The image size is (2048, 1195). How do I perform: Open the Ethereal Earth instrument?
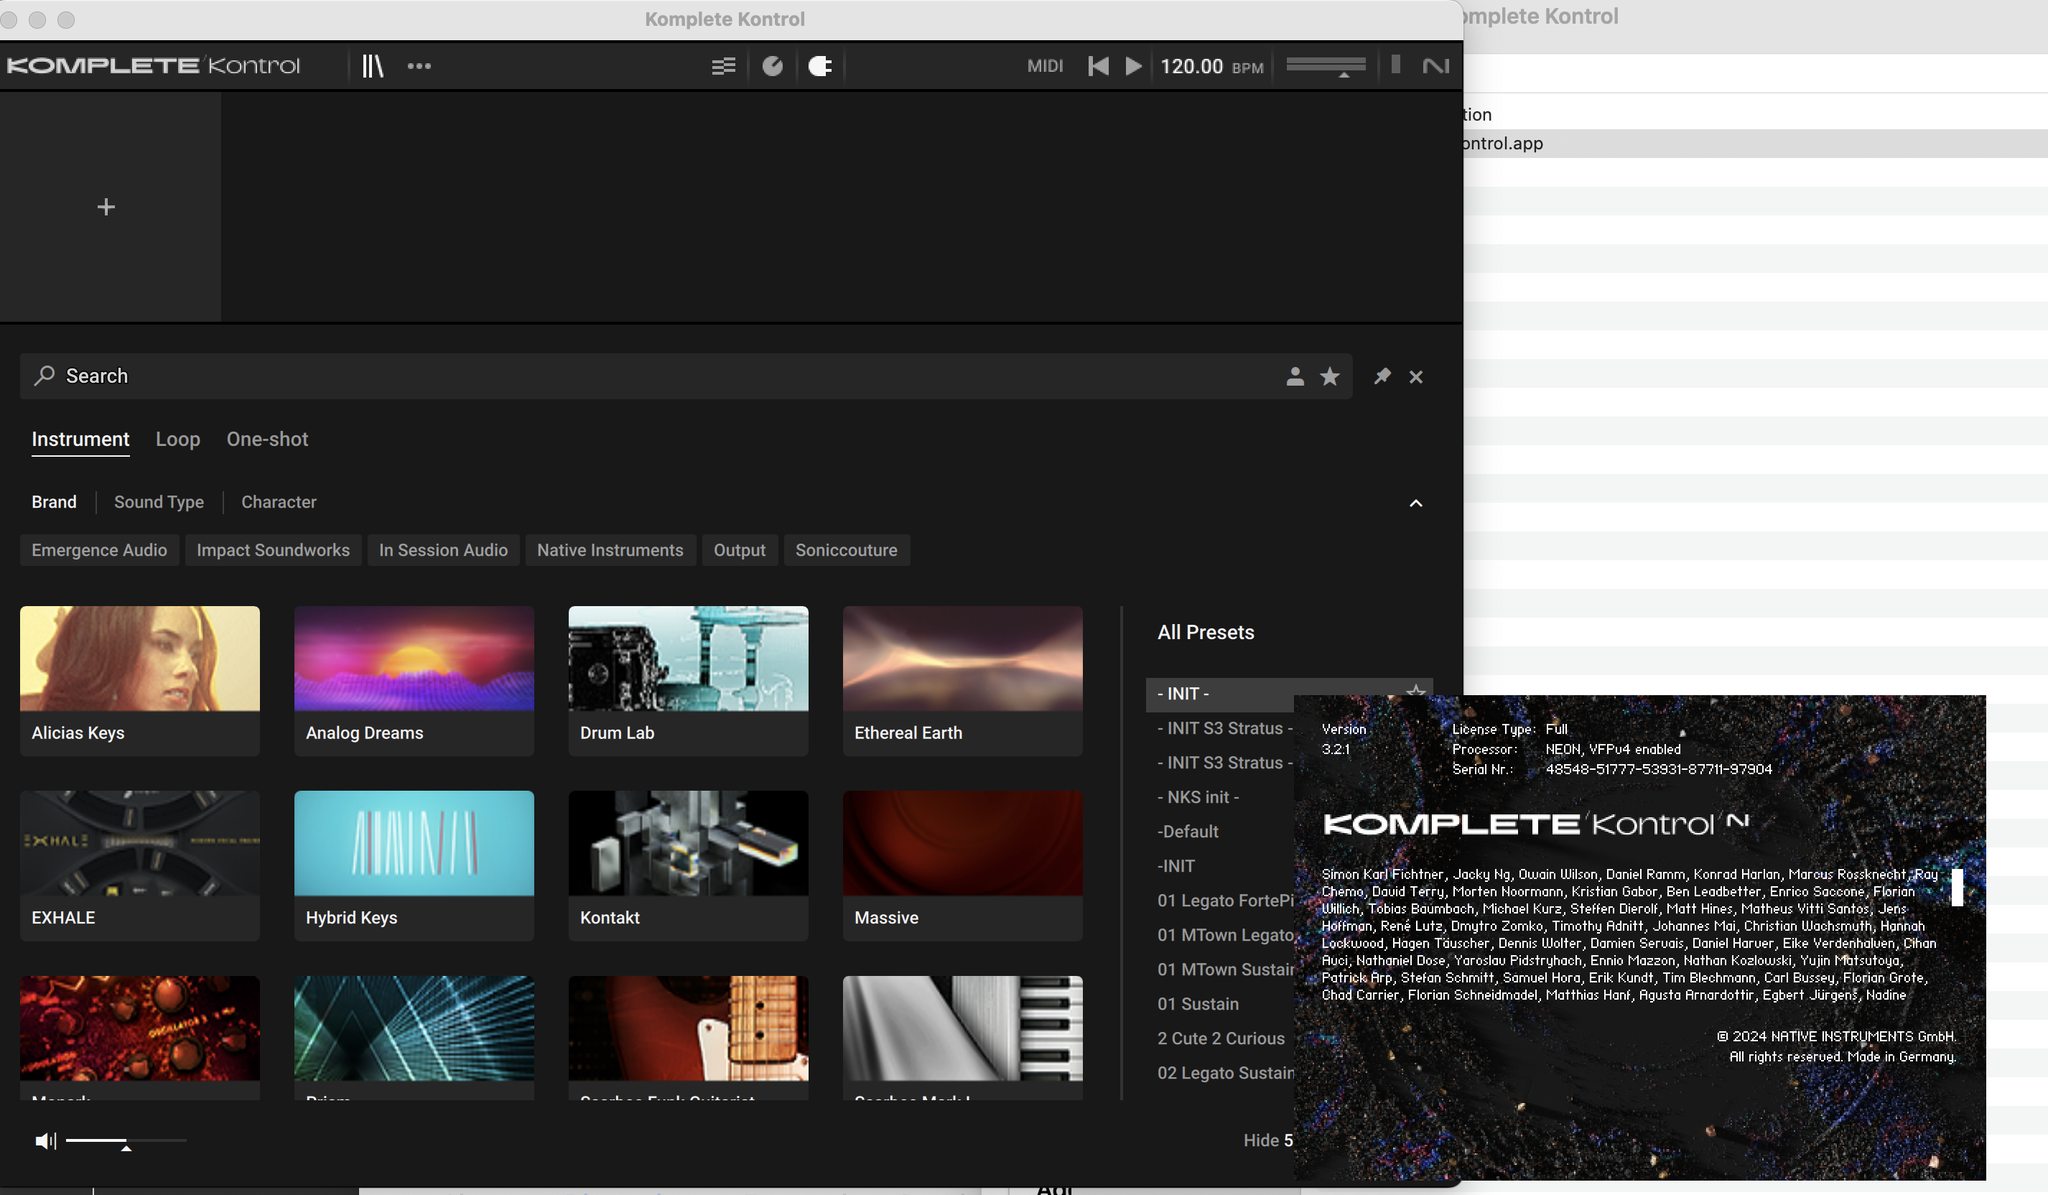point(963,680)
